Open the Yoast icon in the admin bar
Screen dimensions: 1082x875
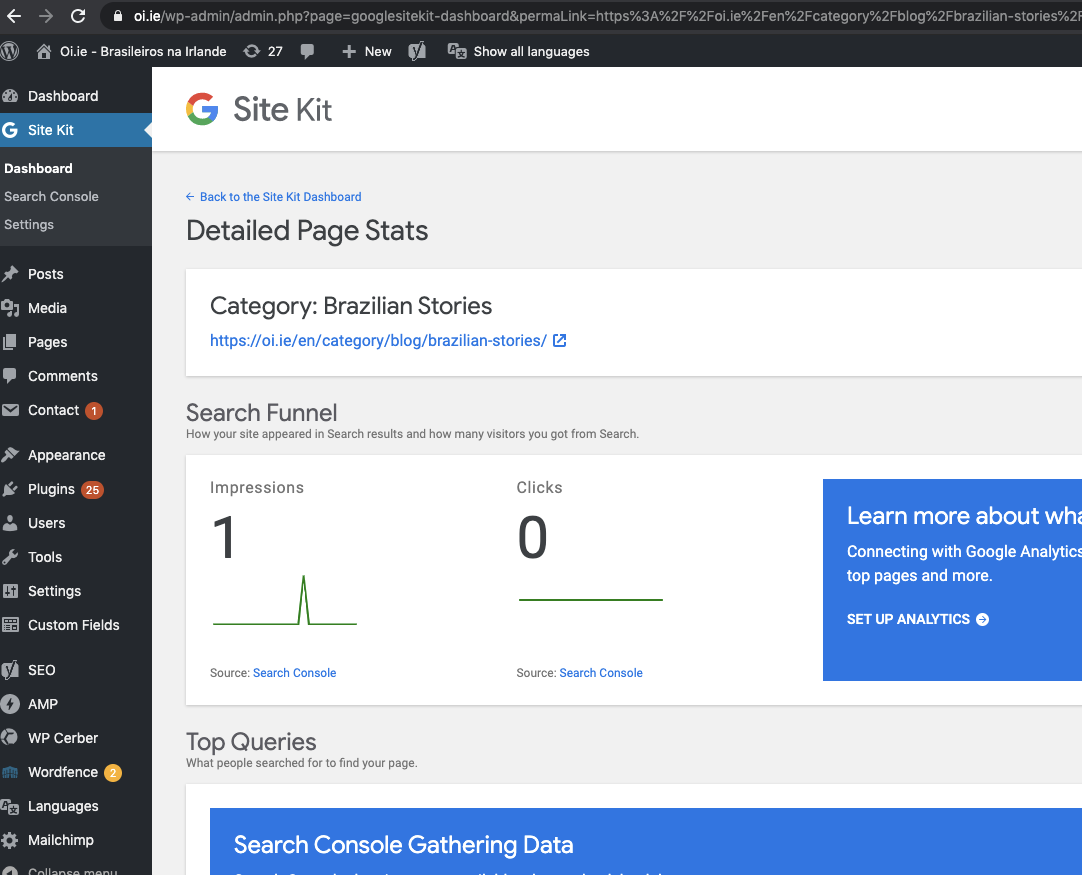click(417, 51)
